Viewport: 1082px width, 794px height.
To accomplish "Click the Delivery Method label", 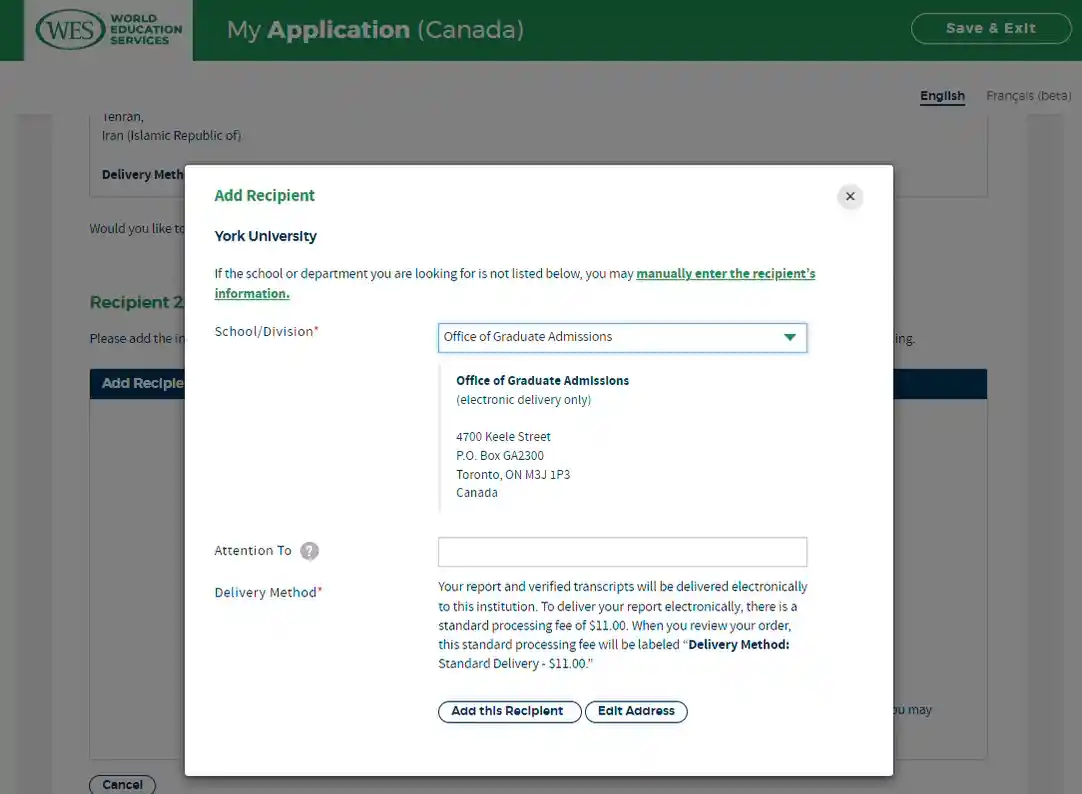I will click(x=268, y=593).
